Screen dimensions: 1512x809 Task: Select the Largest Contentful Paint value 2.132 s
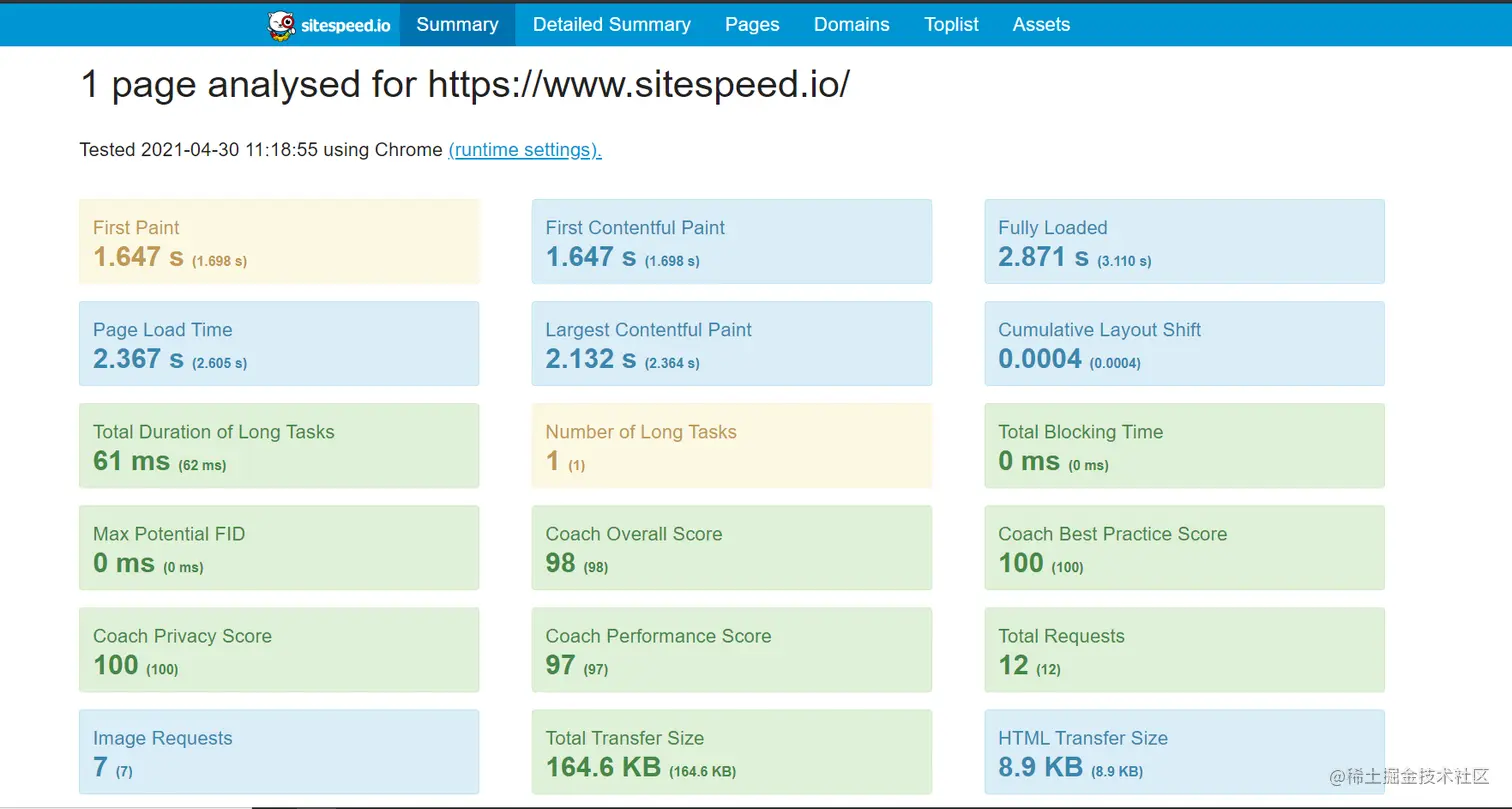[591, 359]
